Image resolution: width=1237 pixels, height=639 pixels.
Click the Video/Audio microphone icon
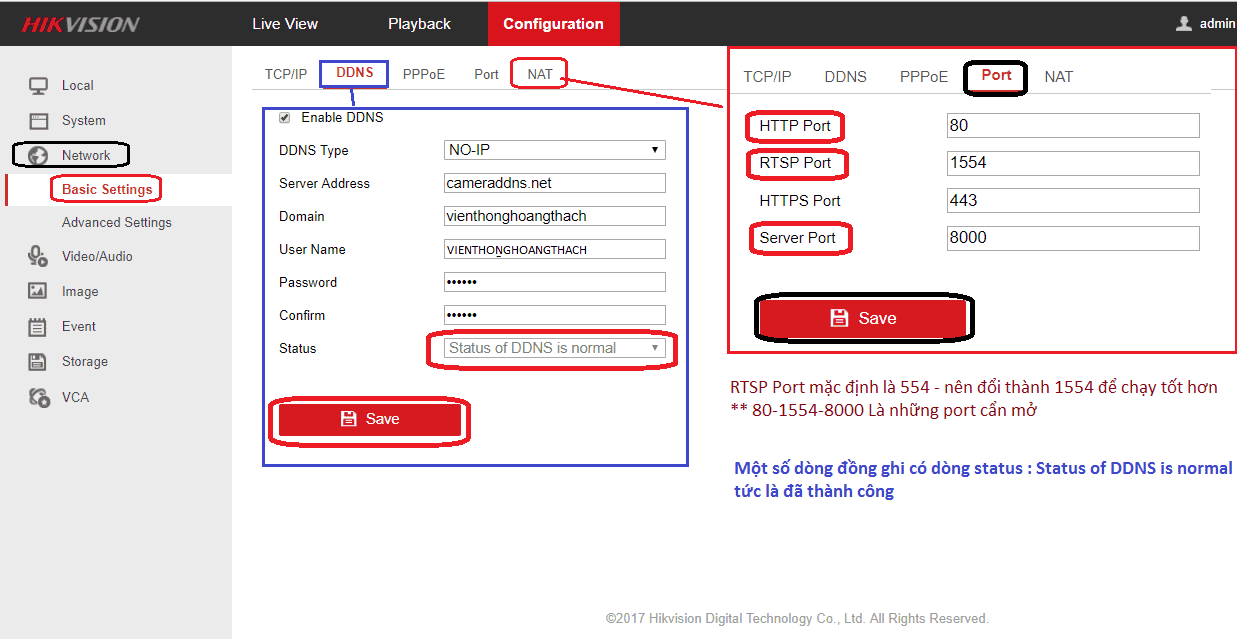tap(38, 257)
